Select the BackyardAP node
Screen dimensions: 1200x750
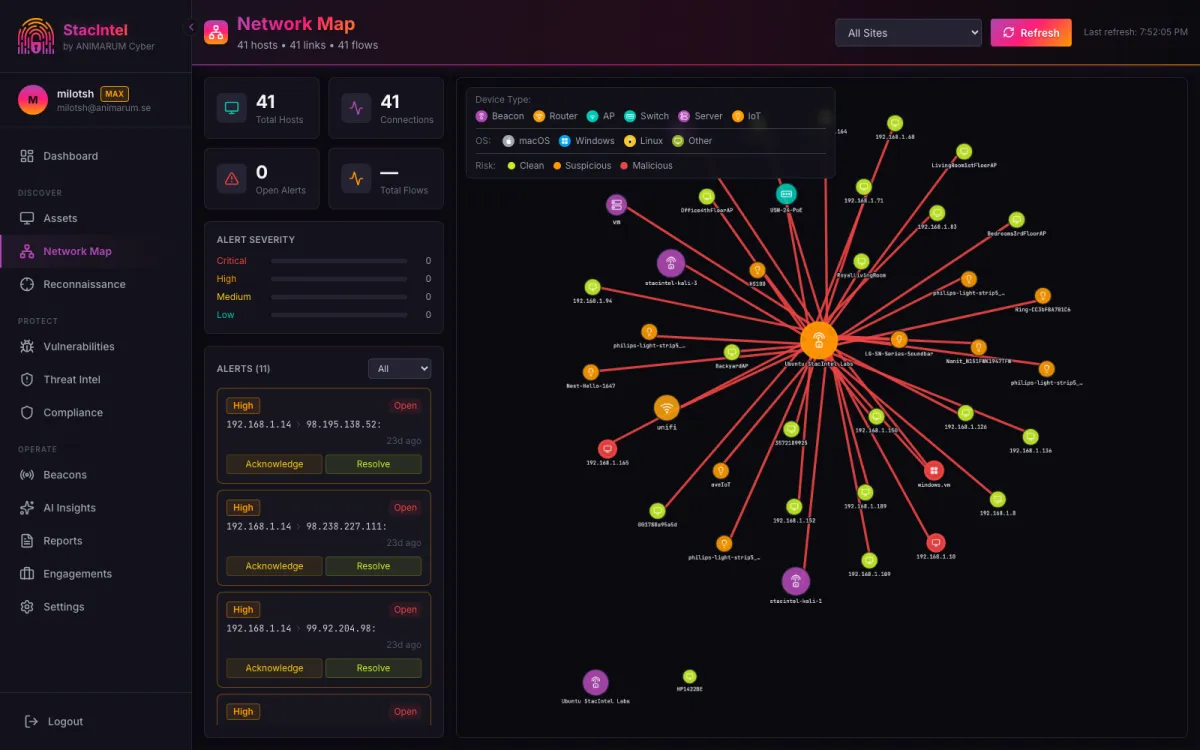tap(732, 352)
